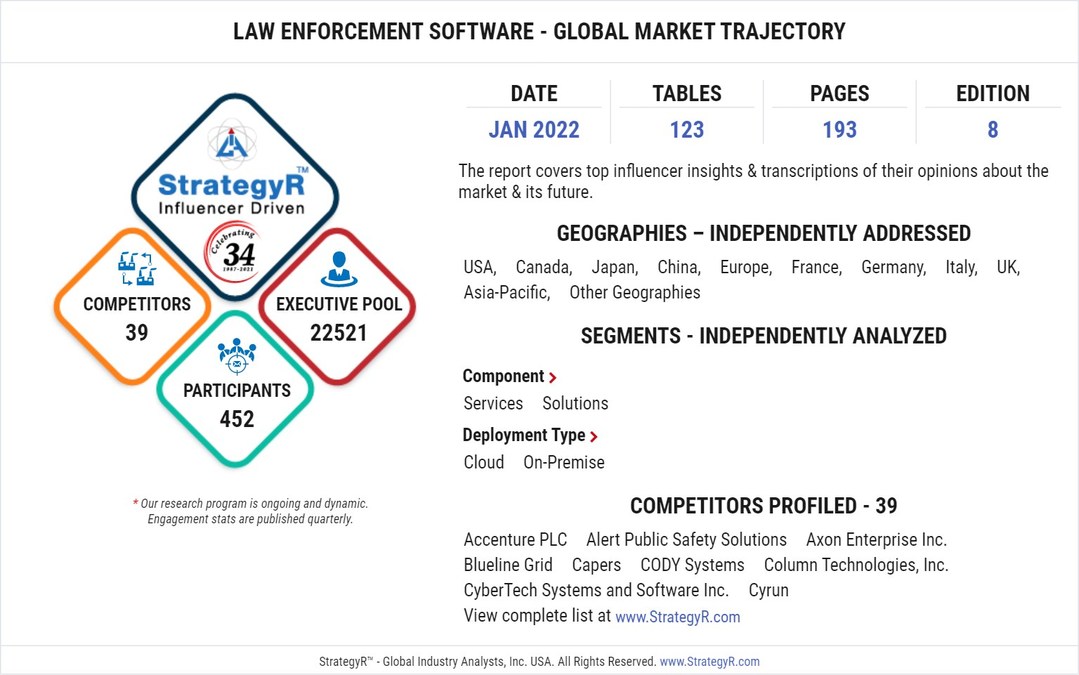Select the Germany geography
Viewport: 1079px width, 675px height.
(x=894, y=268)
